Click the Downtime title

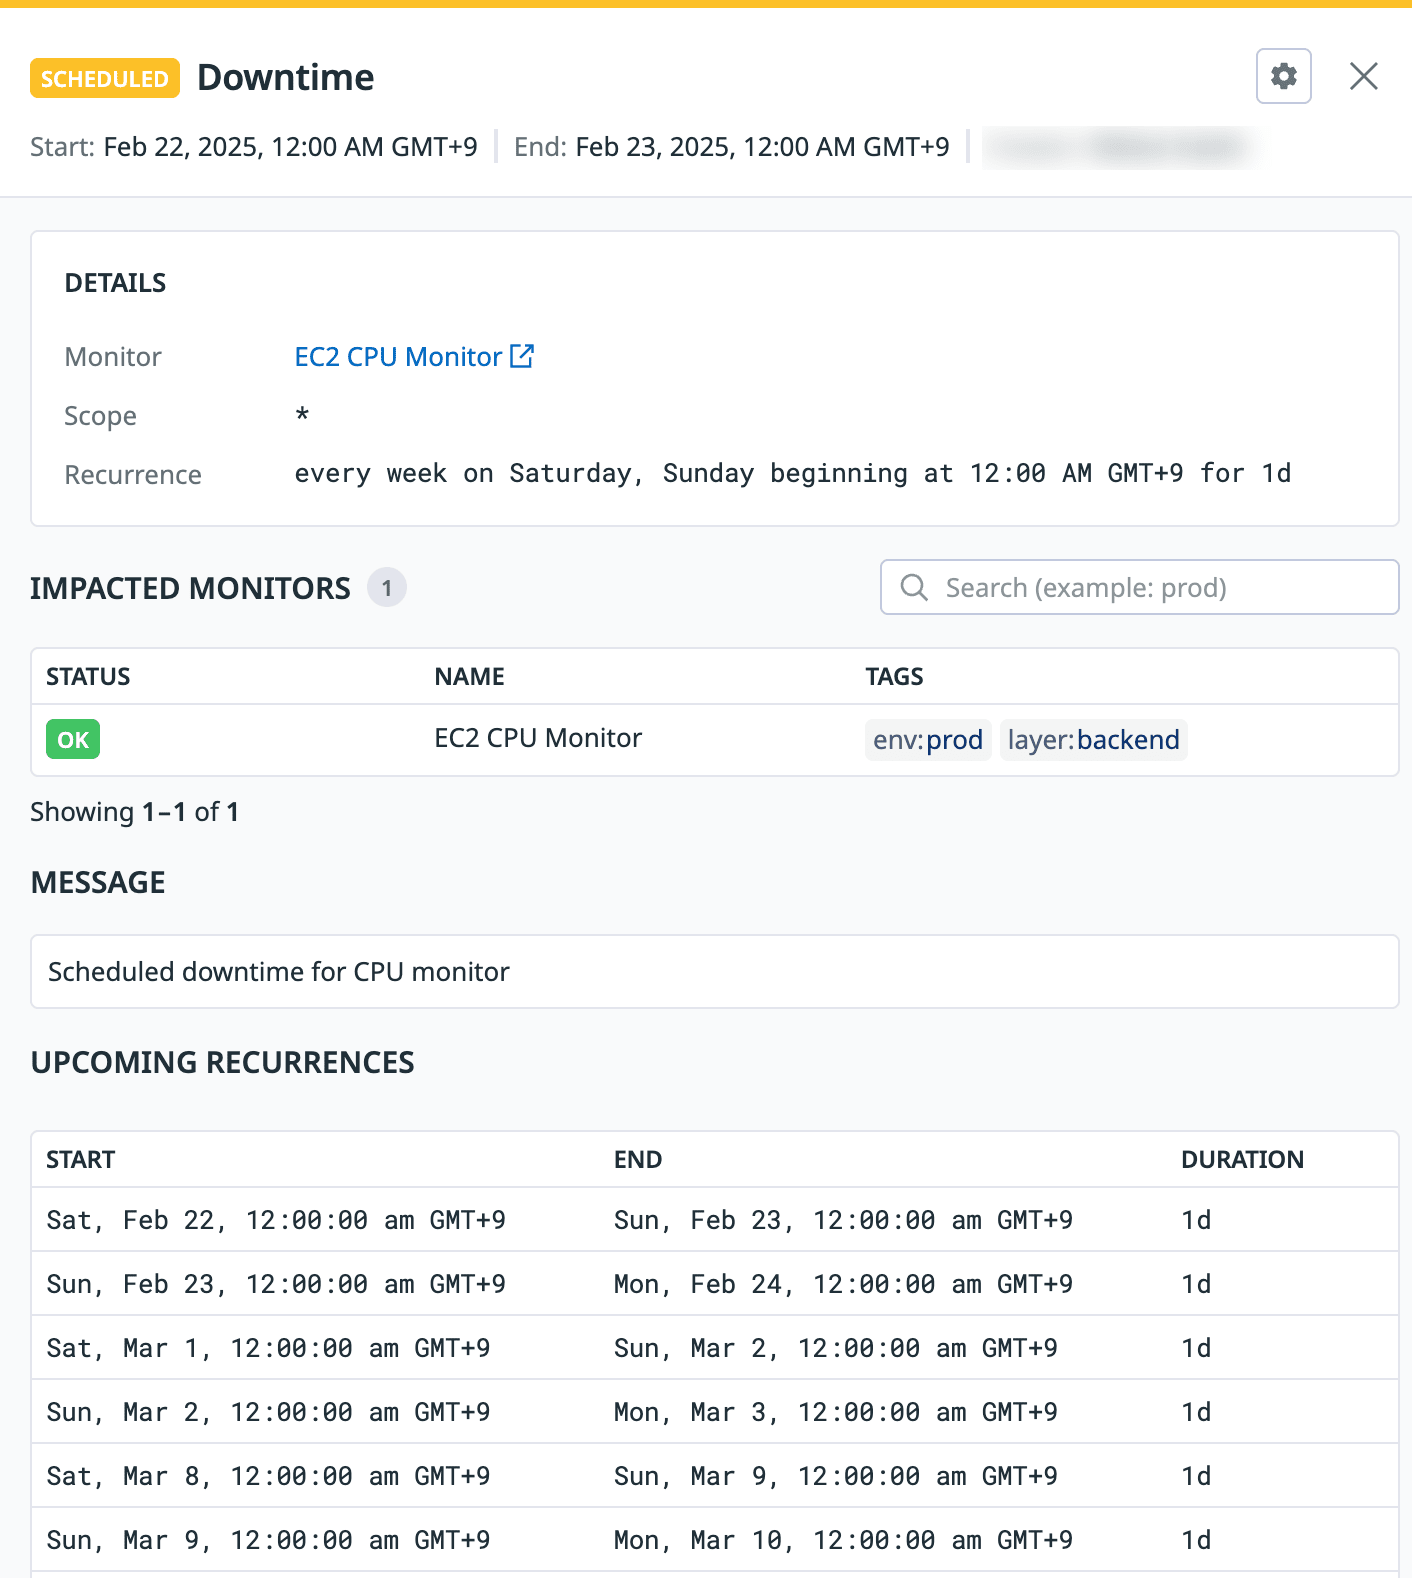(x=286, y=78)
